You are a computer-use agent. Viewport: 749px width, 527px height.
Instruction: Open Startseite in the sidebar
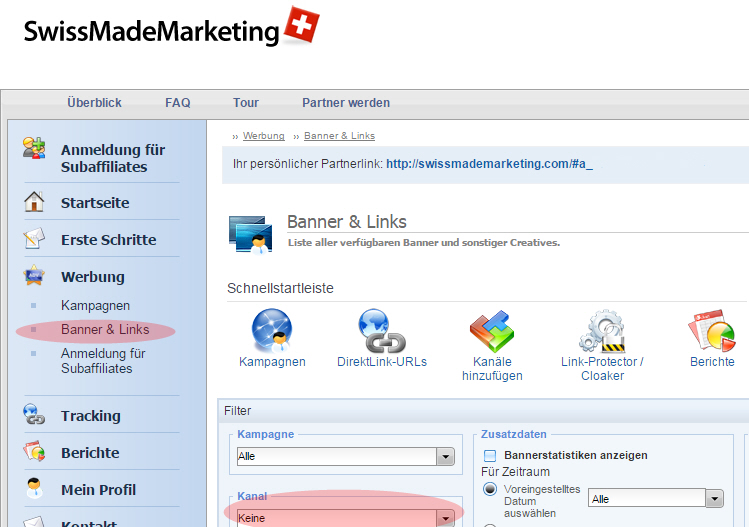pos(95,203)
